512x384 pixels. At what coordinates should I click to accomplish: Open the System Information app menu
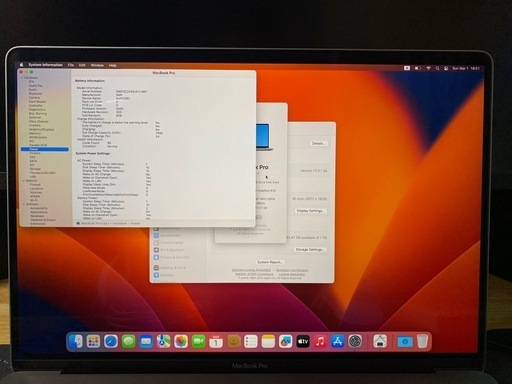45,65
